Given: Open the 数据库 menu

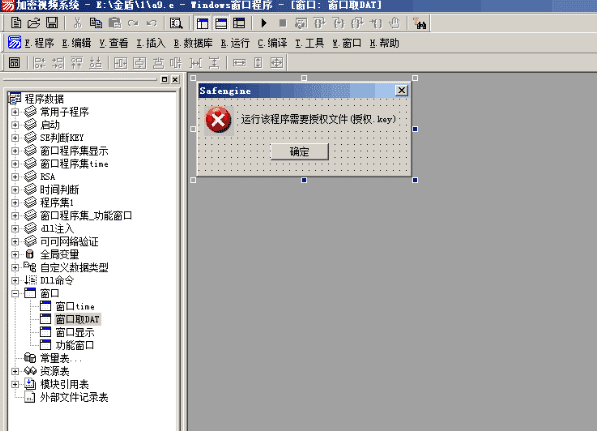Looking at the screenshot, I should pos(193,43).
